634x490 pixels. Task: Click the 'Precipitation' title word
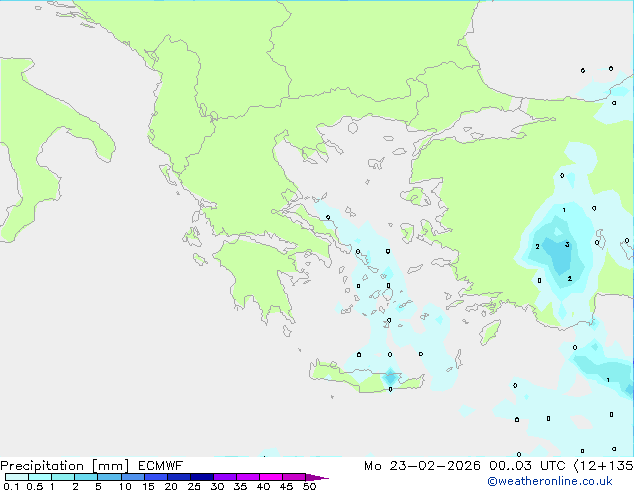[42, 466]
